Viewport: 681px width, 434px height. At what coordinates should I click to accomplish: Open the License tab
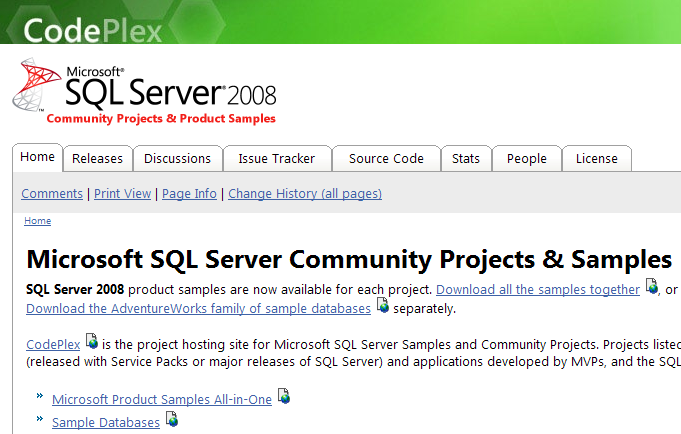pos(597,159)
